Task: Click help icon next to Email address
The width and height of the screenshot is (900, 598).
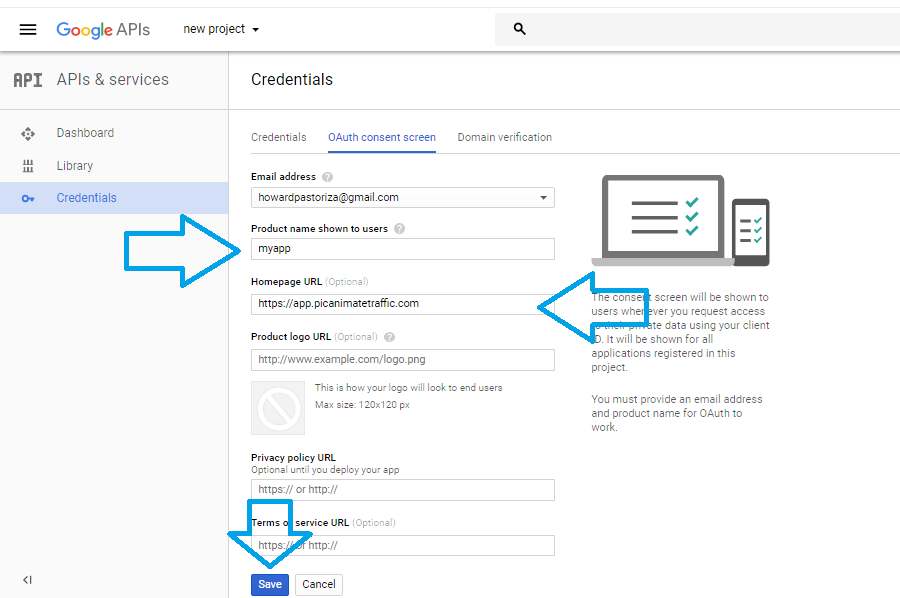Action: coord(327,177)
